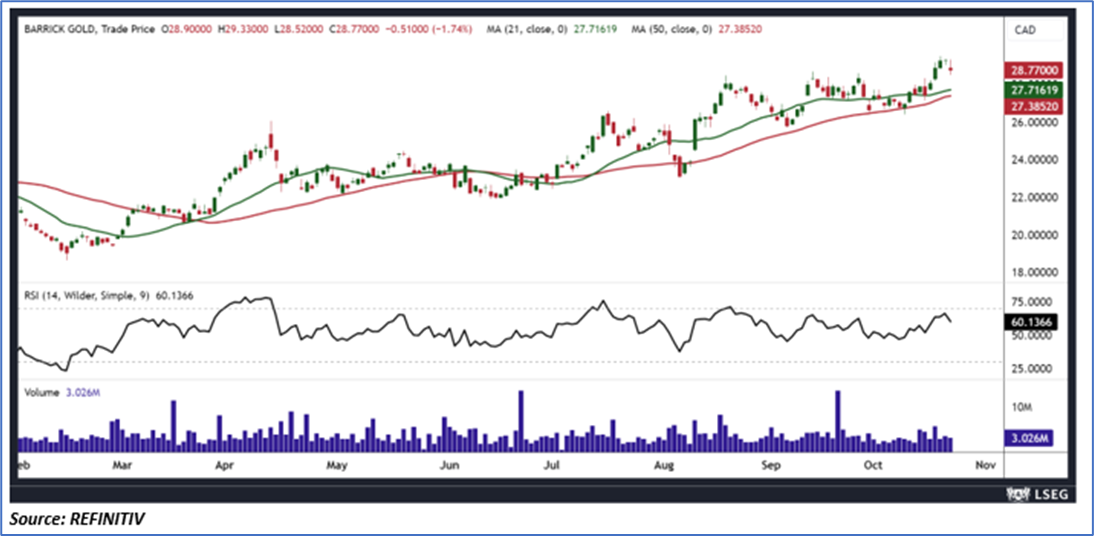Click the blue 3.026M volume axis tag

[1028, 438]
